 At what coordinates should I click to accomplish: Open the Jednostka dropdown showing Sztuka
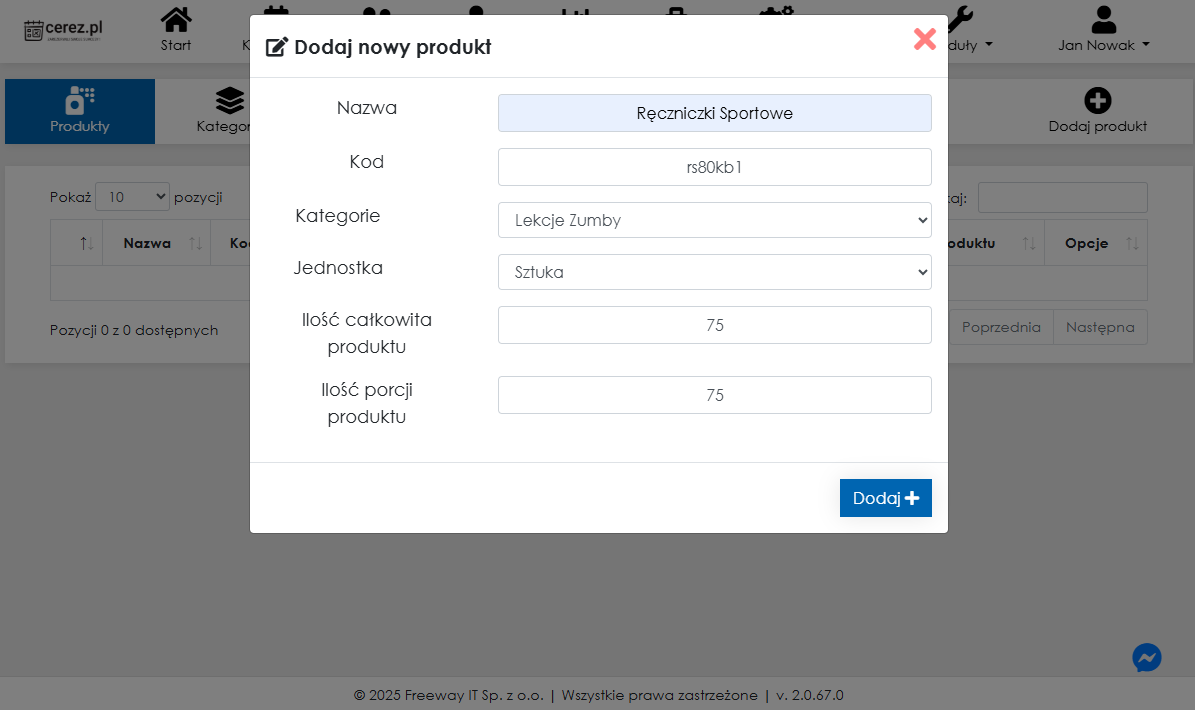tap(714, 271)
